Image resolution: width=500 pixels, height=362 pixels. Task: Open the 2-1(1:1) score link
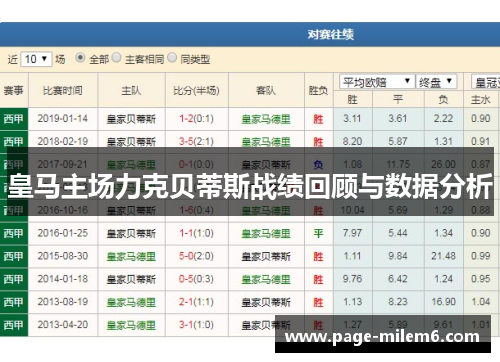click(x=196, y=302)
